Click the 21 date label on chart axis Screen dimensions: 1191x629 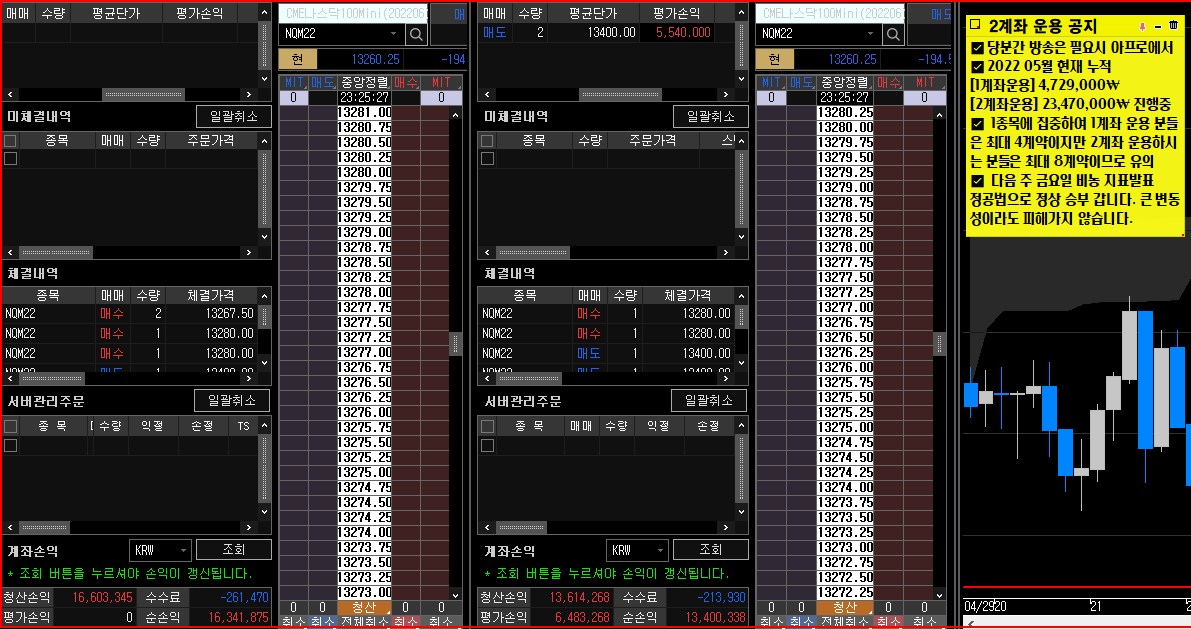pos(1095,605)
